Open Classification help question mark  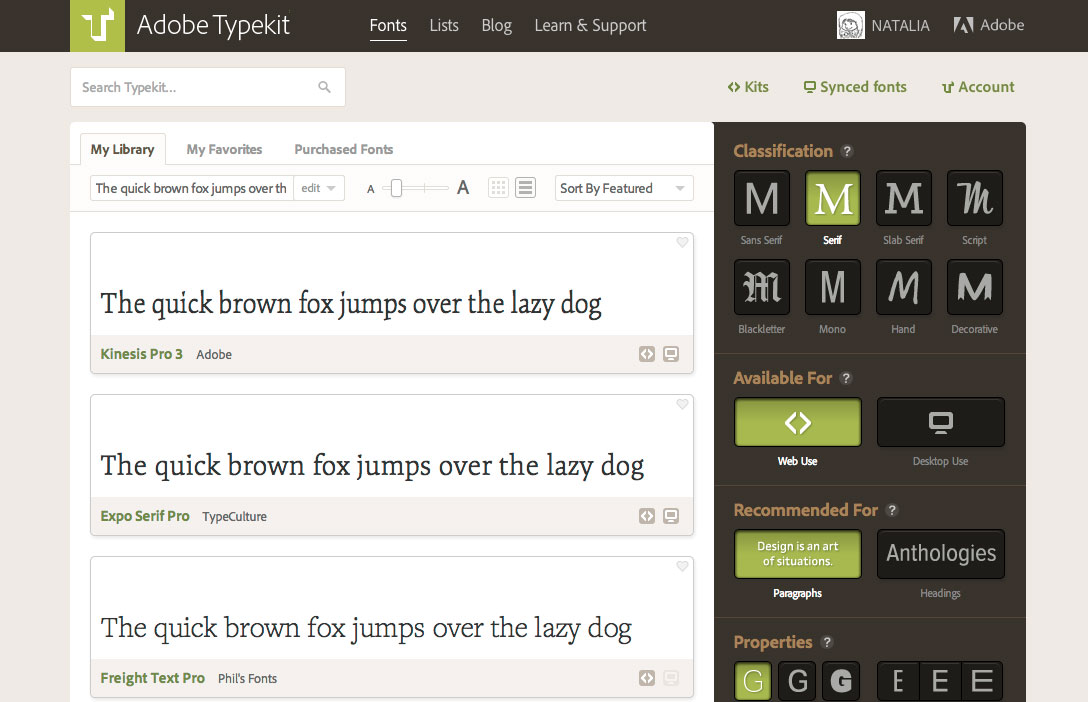coord(847,151)
